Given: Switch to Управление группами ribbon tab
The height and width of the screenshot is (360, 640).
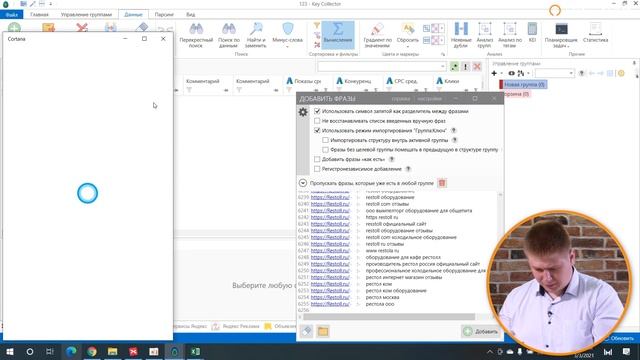Looking at the screenshot, I should [86, 15].
